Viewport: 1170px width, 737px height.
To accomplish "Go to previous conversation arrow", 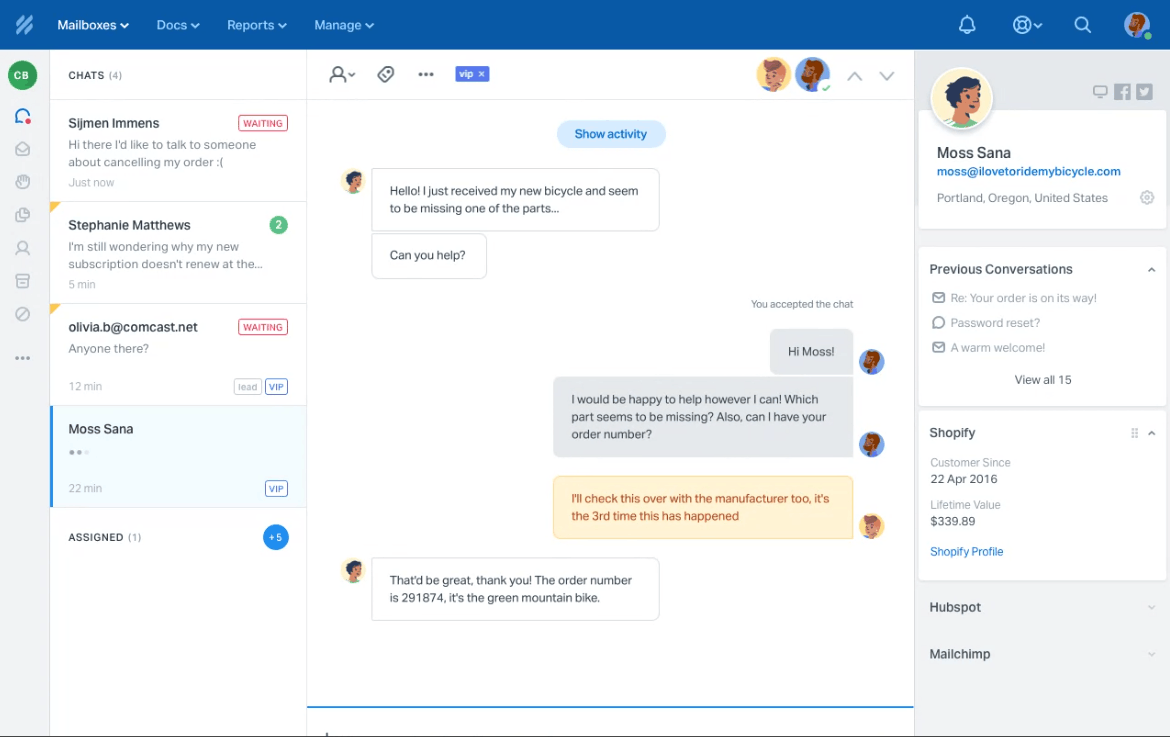I will coord(854,76).
